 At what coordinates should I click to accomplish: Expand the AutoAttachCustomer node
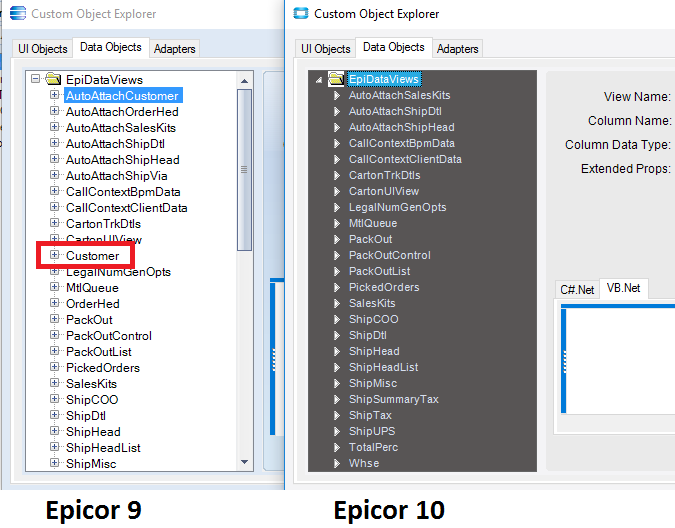(x=54, y=95)
